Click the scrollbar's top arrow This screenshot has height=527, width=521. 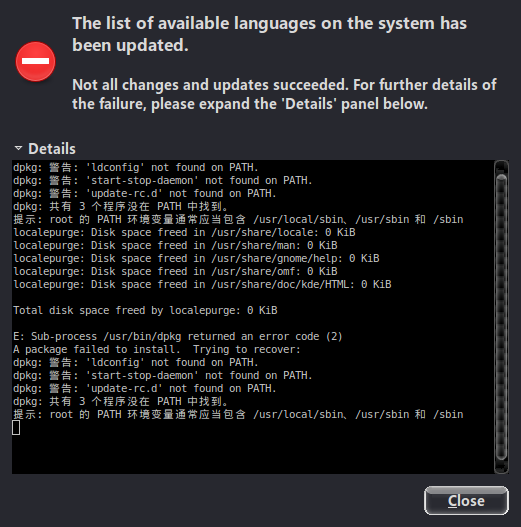(501, 167)
